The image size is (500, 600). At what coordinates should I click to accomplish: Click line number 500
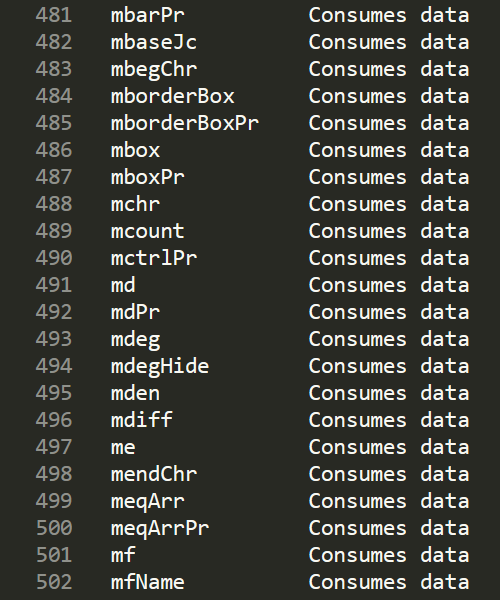pyautogui.click(x=54, y=528)
